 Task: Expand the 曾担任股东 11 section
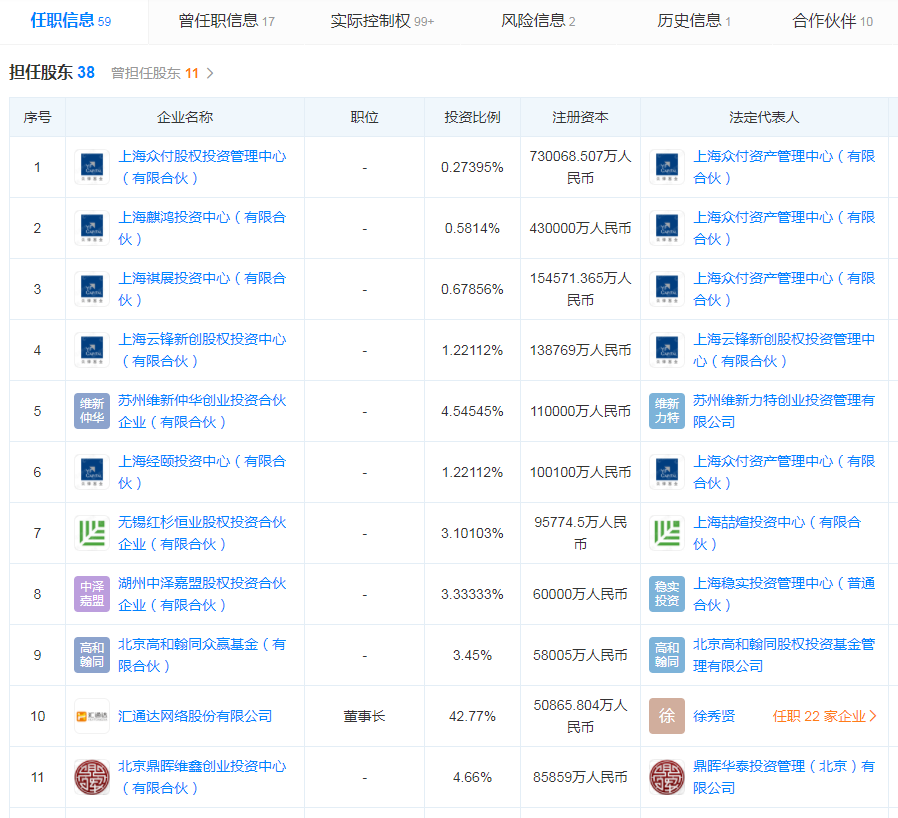pos(162,73)
